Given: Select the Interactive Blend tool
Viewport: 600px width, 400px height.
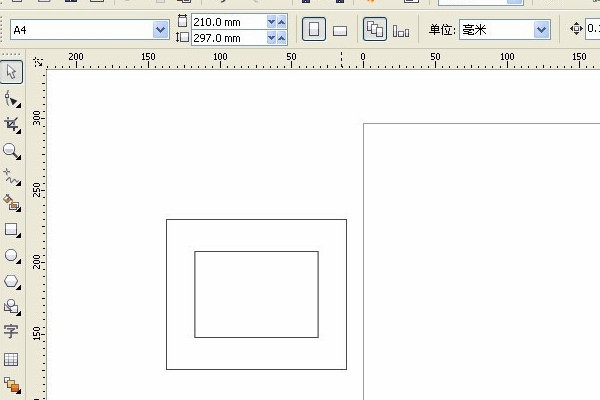Looking at the screenshot, I should click(12, 385).
